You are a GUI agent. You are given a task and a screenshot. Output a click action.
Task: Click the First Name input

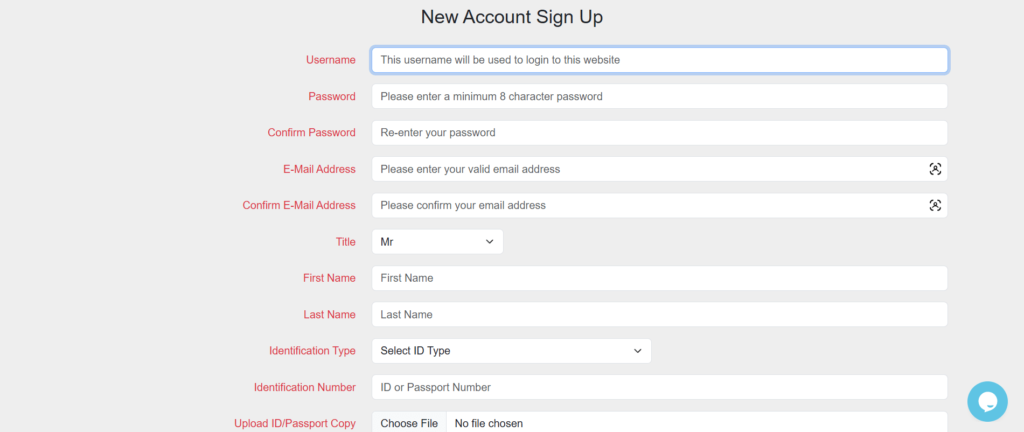point(660,278)
